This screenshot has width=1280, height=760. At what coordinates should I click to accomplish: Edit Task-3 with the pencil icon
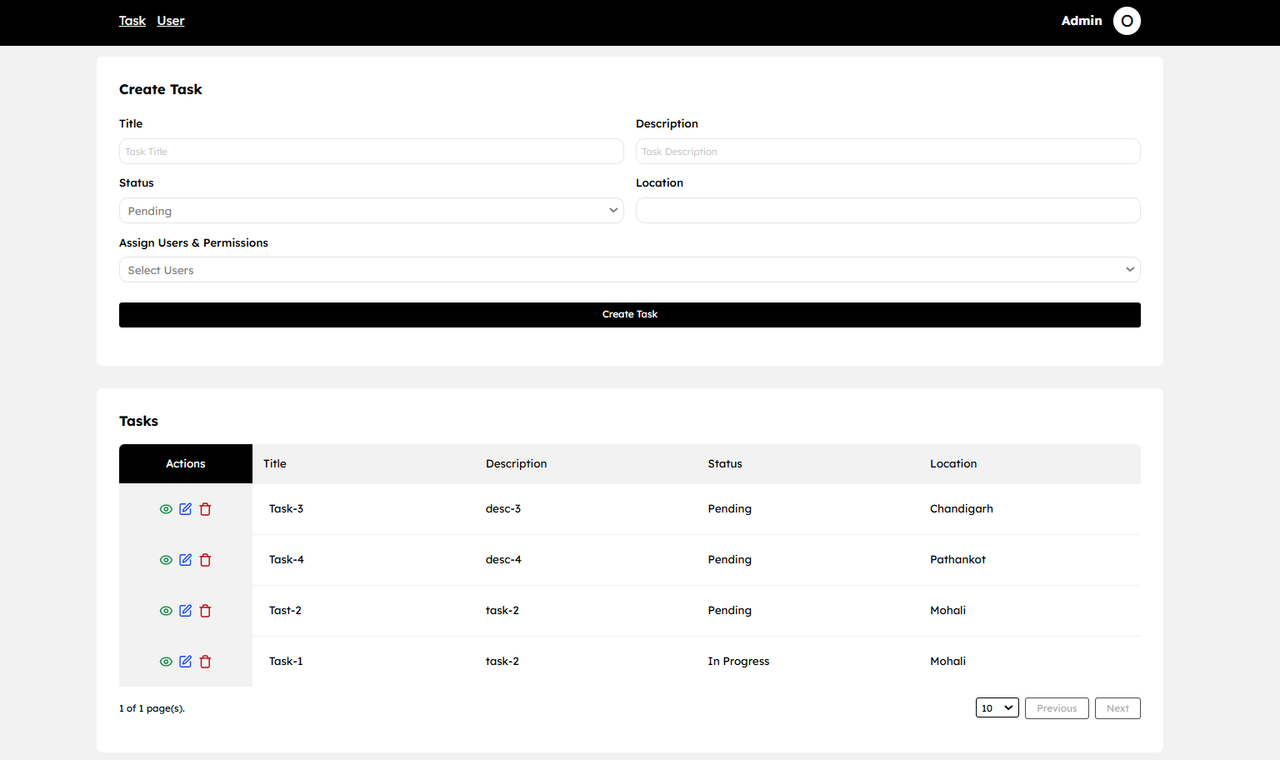click(185, 509)
